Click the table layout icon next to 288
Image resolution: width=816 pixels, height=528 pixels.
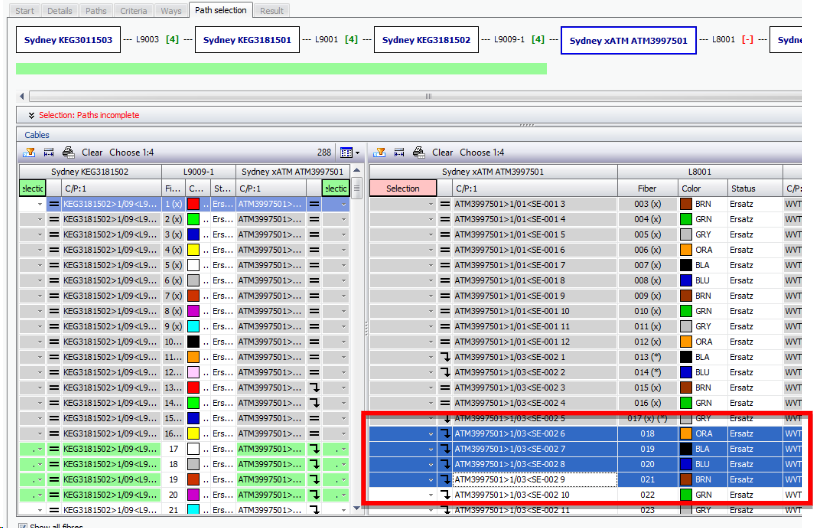[346, 152]
